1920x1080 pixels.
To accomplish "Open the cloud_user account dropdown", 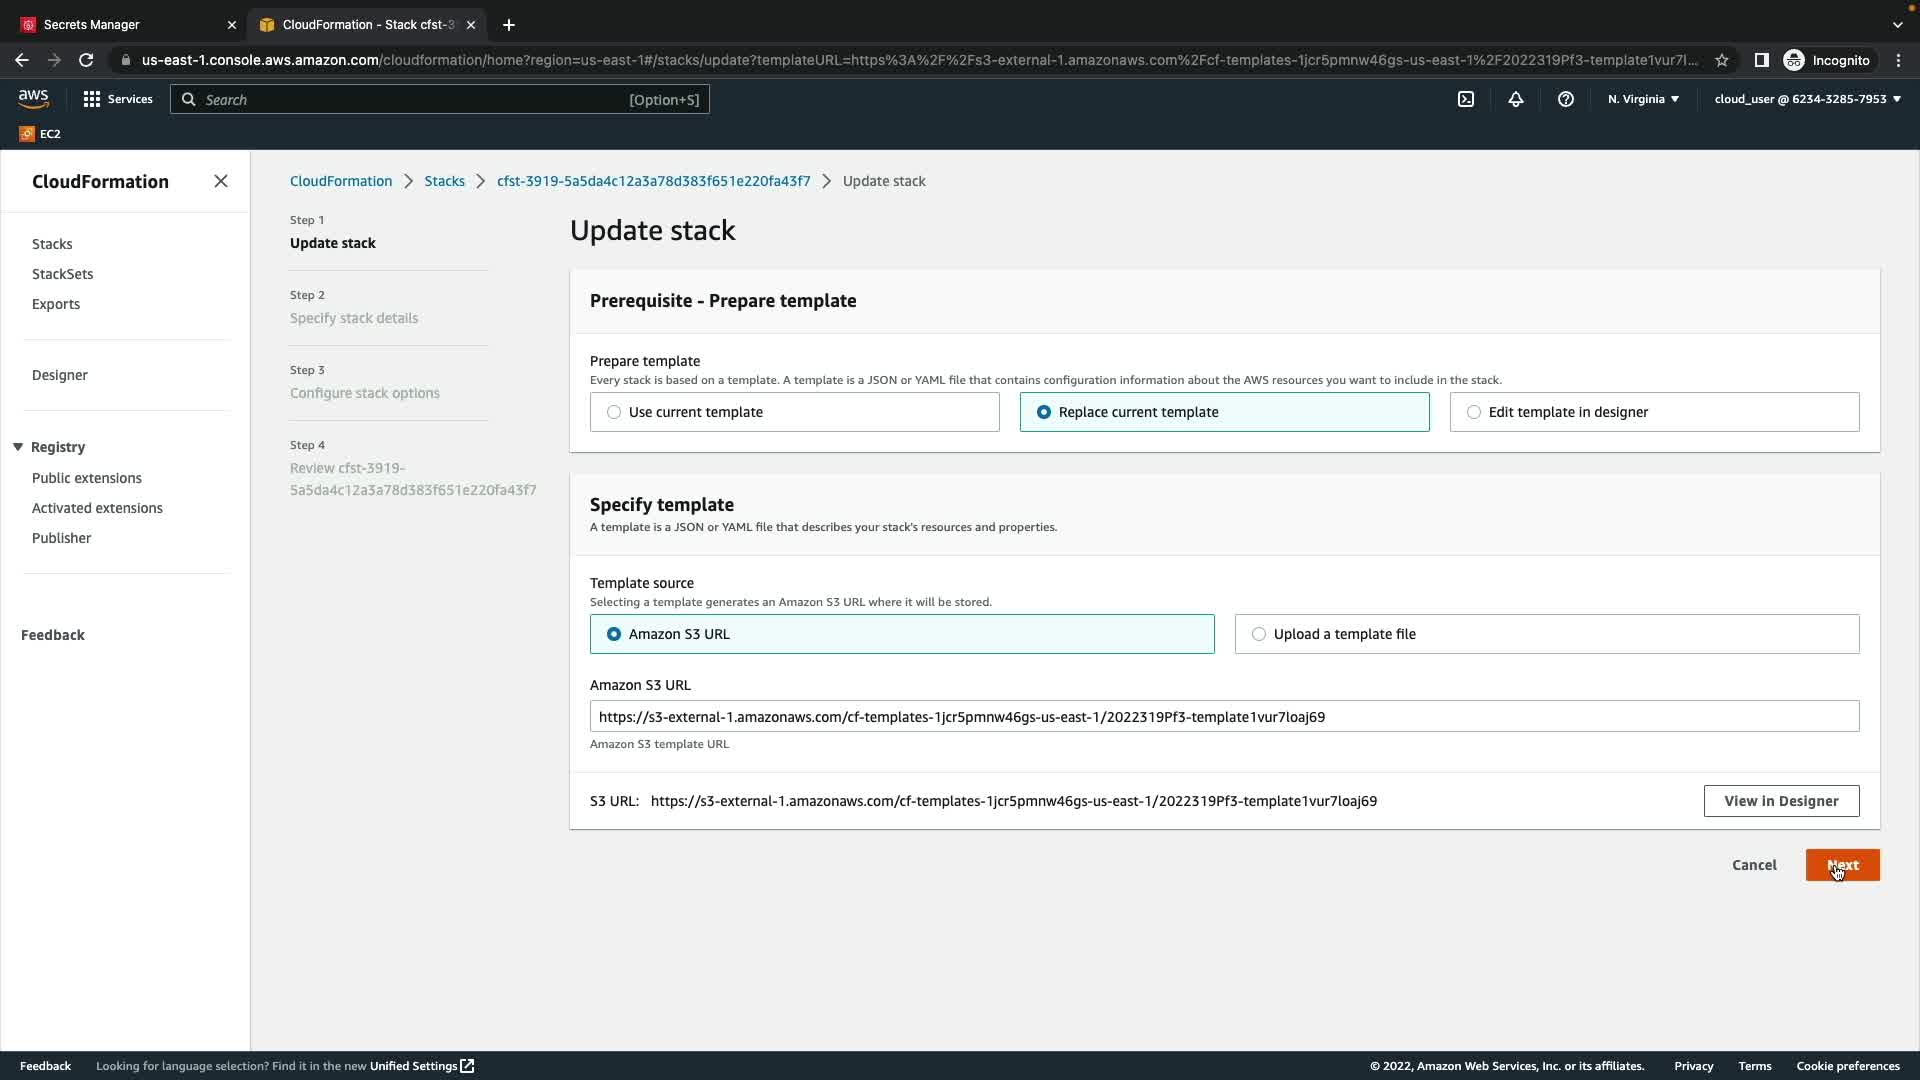I will click(x=1807, y=99).
